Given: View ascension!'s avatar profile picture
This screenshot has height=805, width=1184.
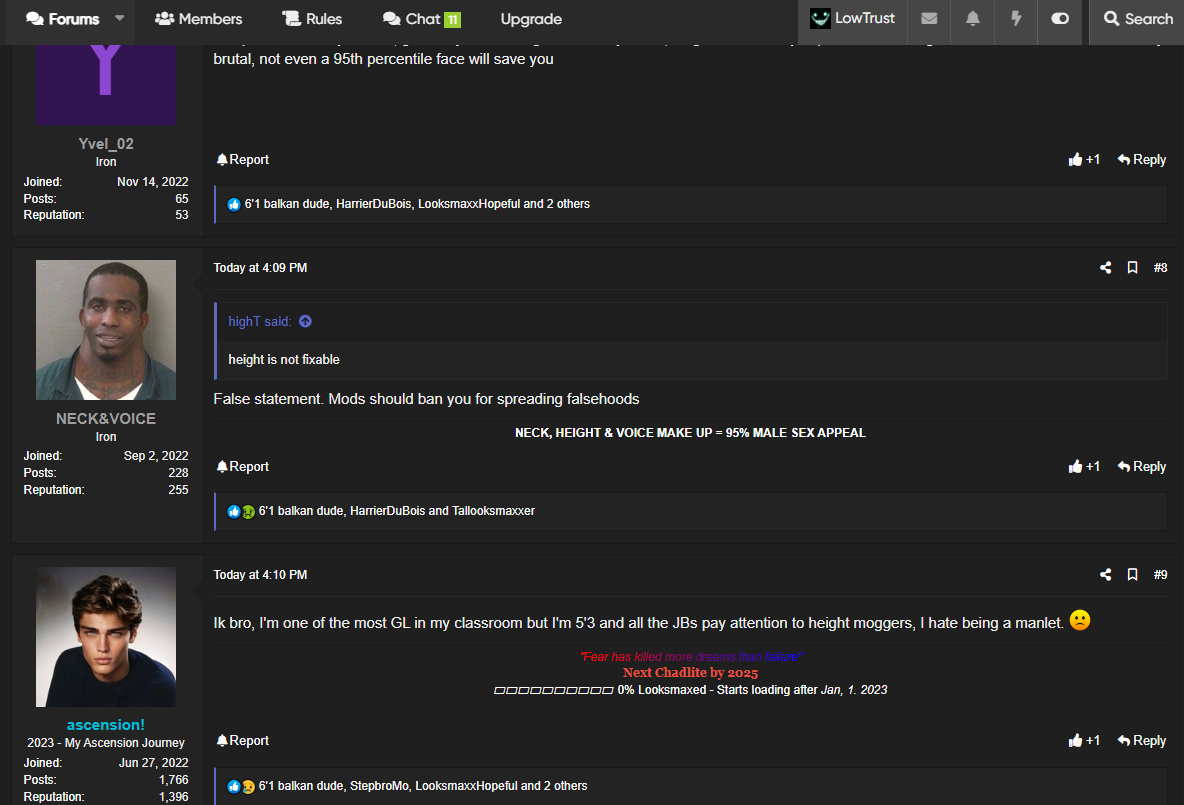Looking at the screenshot, I should (106, 637).
